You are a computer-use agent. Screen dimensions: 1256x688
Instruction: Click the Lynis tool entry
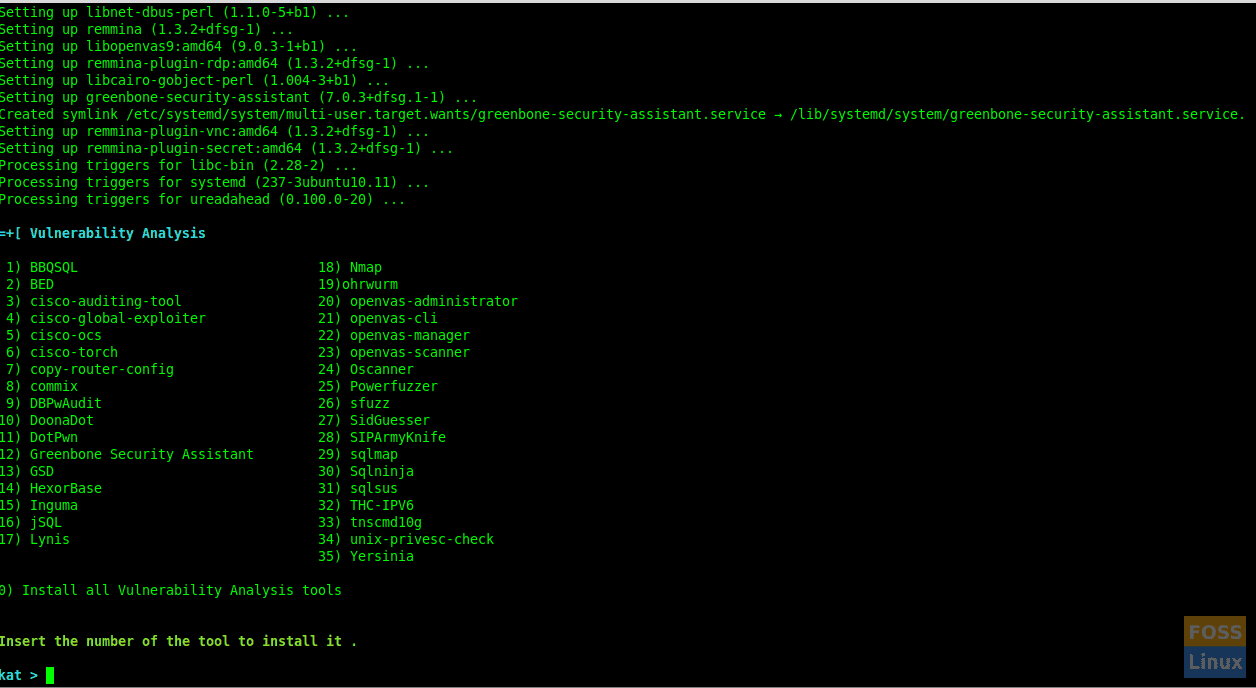(x=49, y=539)
